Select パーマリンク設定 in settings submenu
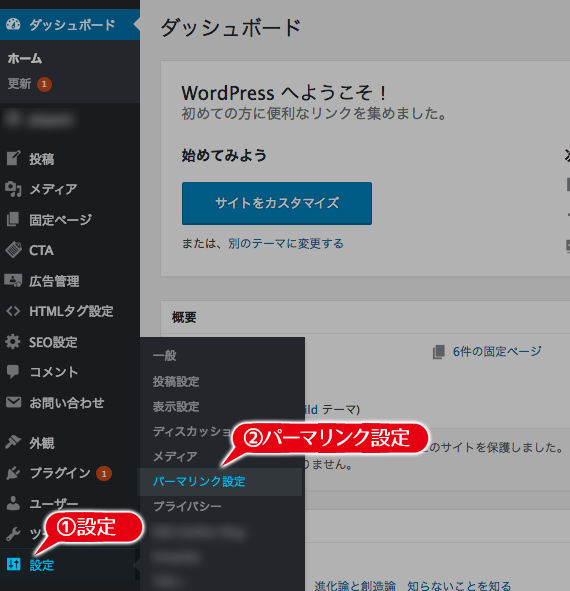The height and width of the screenshot is (591, 570). click(x=199, y=481)
